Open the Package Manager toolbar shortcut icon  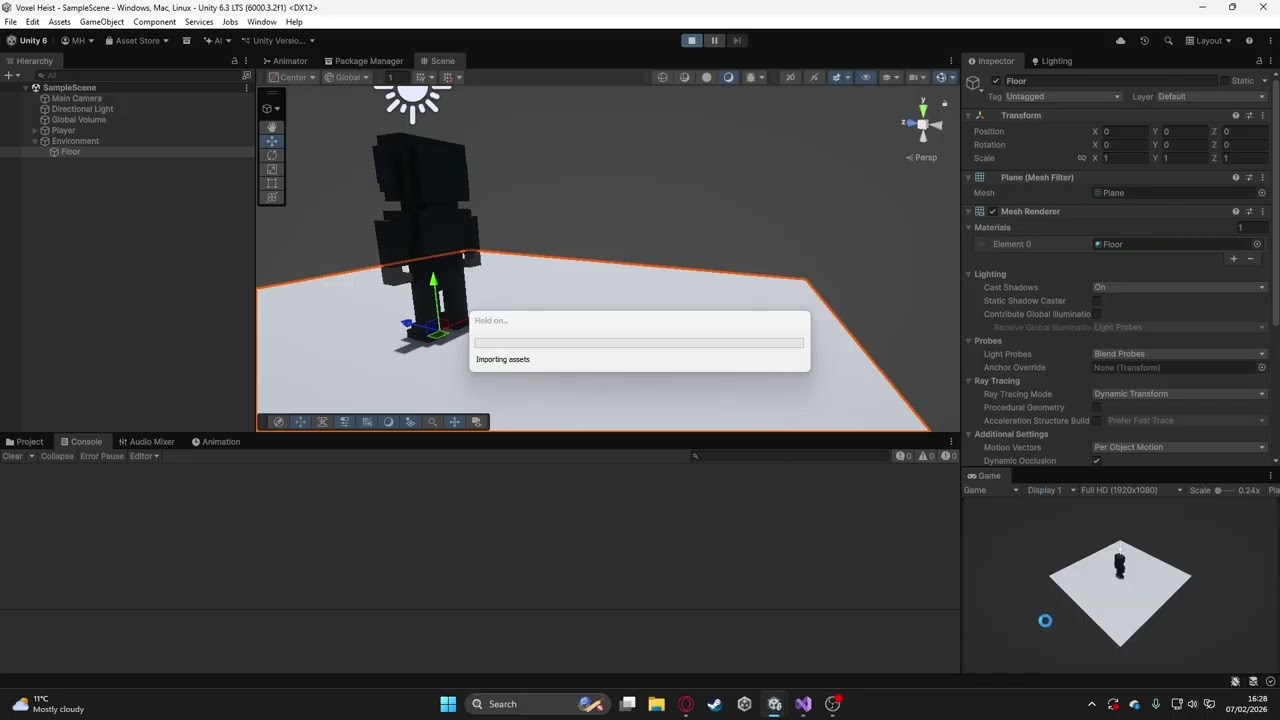pyautogui.click(x=186, y=41)
